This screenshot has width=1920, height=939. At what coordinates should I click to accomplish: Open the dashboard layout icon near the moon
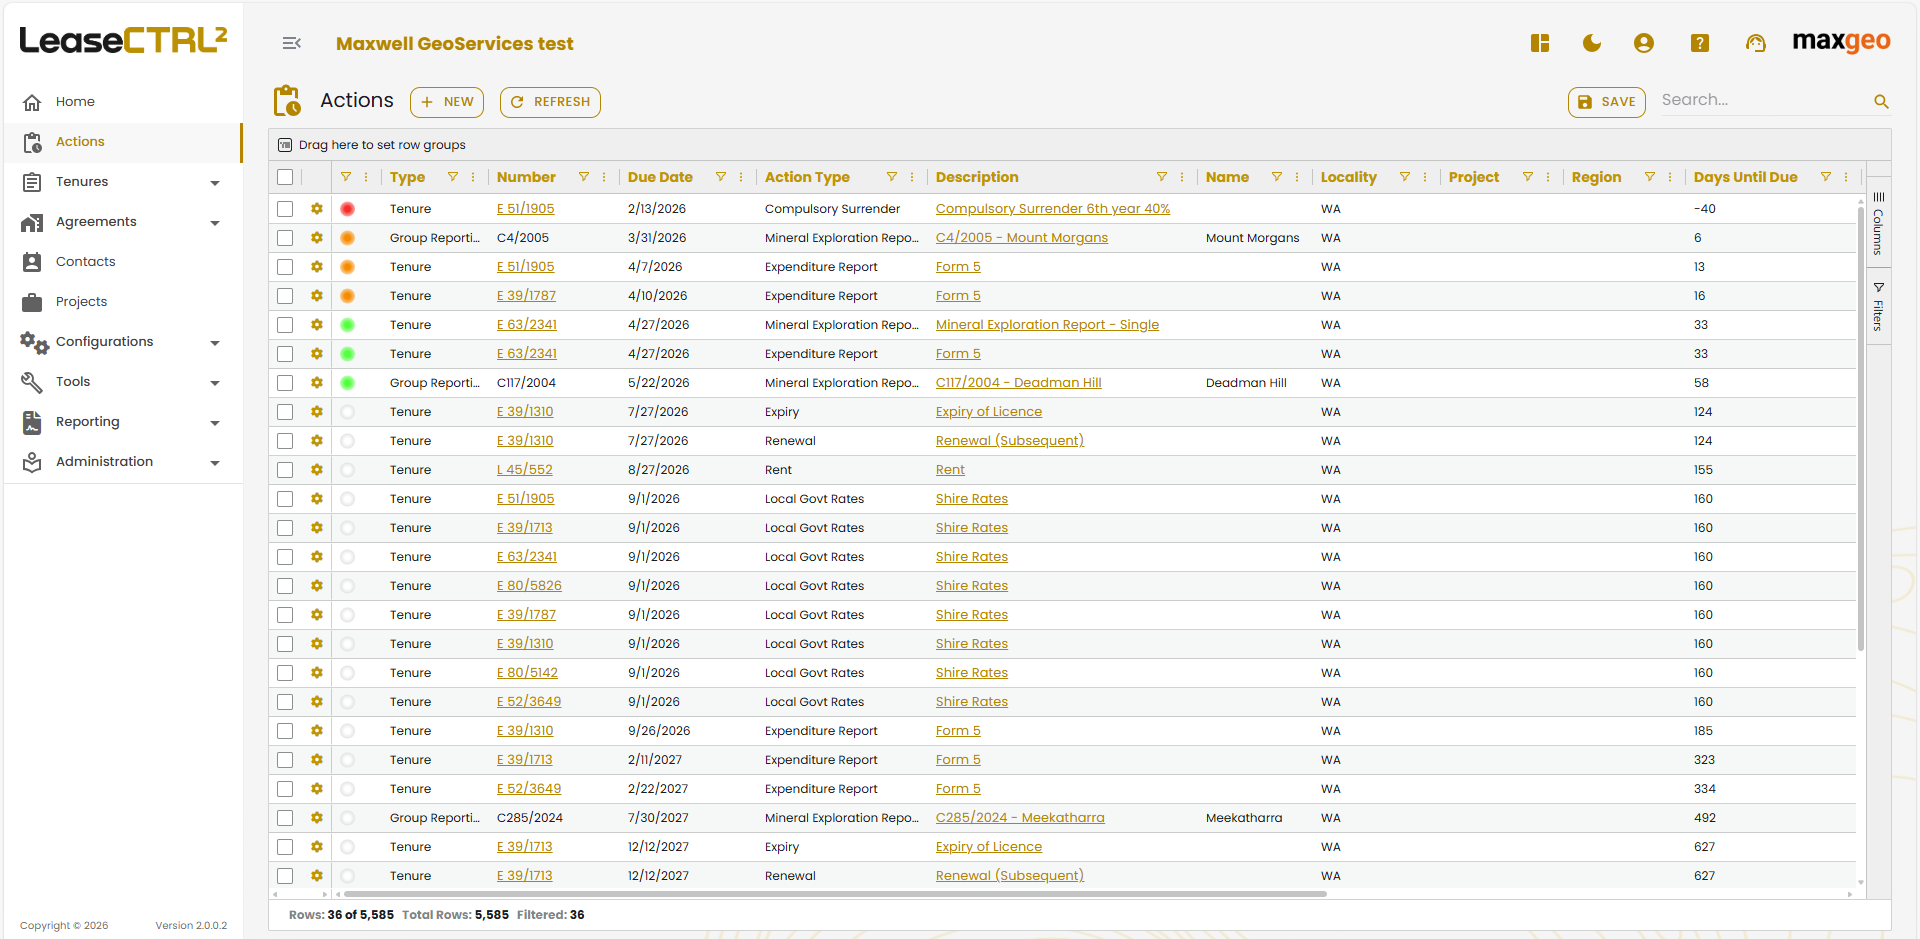point(1540,44)
